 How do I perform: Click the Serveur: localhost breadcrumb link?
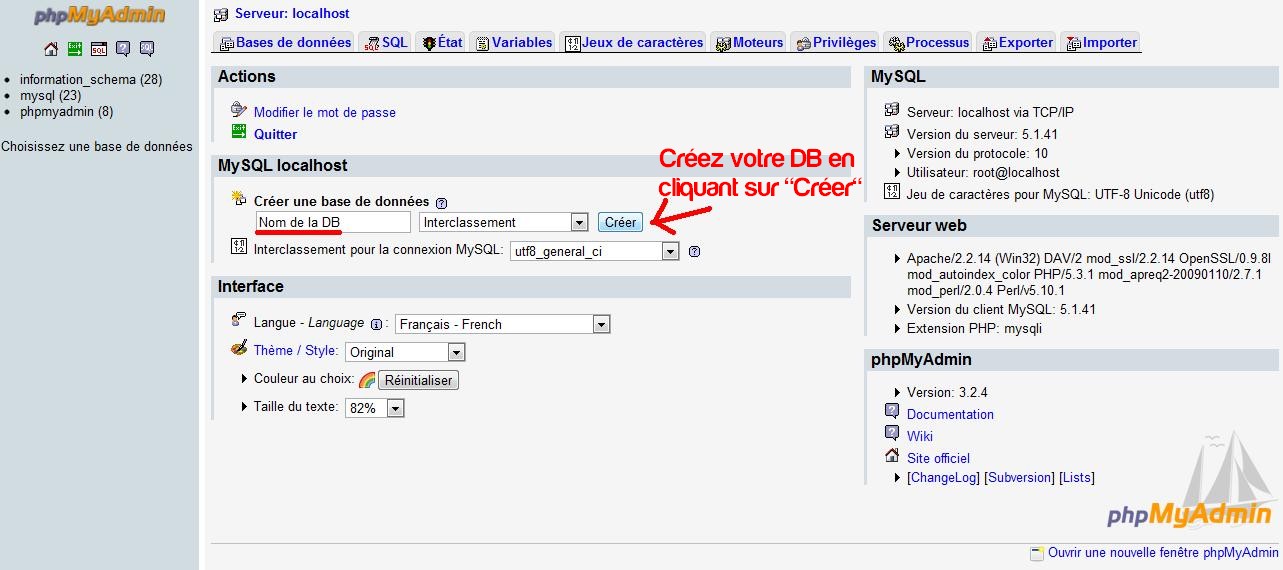tap(292, 14)
